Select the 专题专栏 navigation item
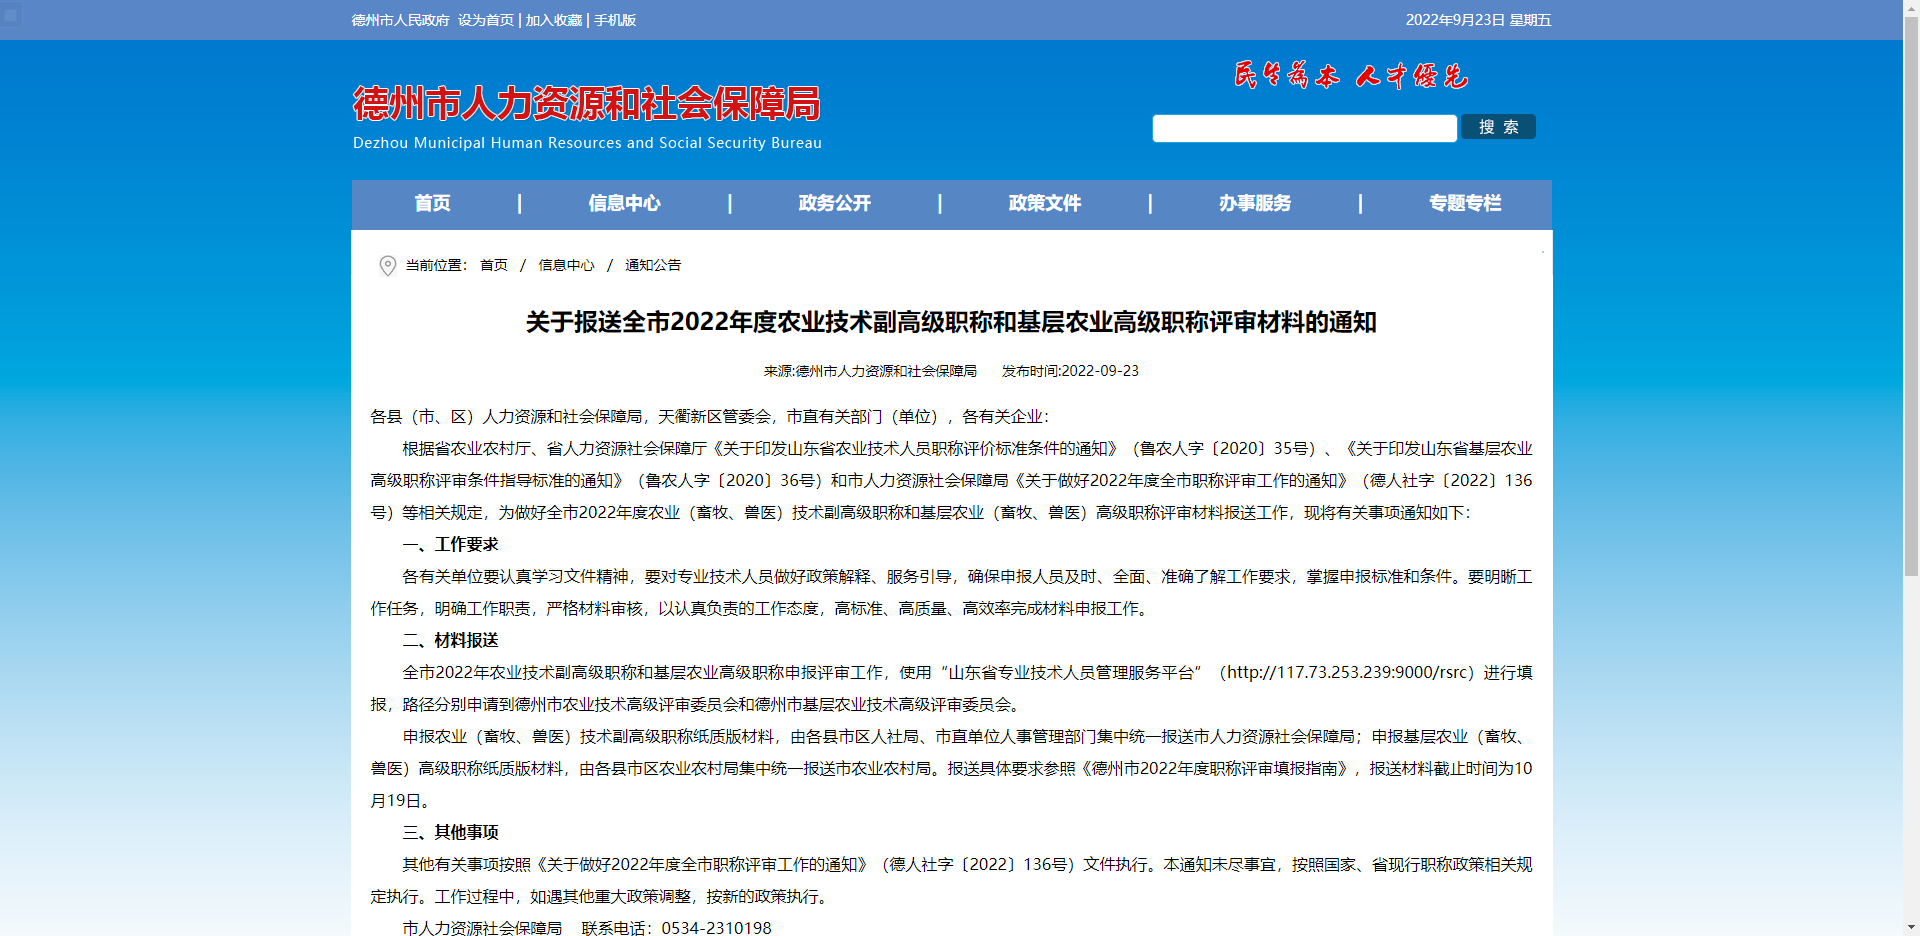 pos(1464,204)
